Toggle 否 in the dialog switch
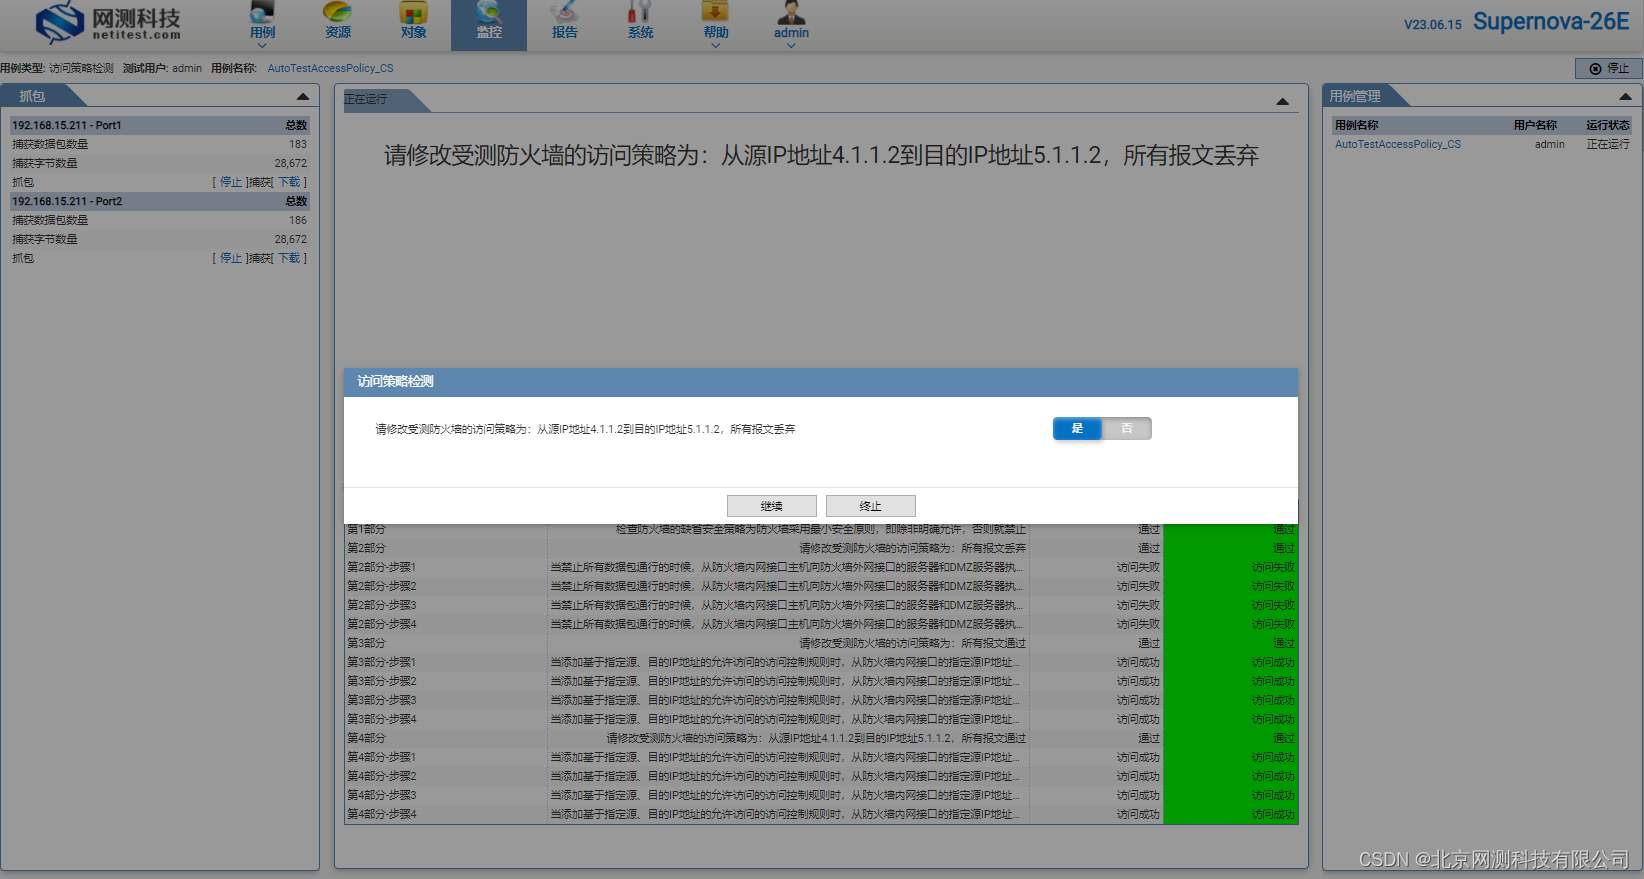1644x879 pixels. coord(1127,428)
